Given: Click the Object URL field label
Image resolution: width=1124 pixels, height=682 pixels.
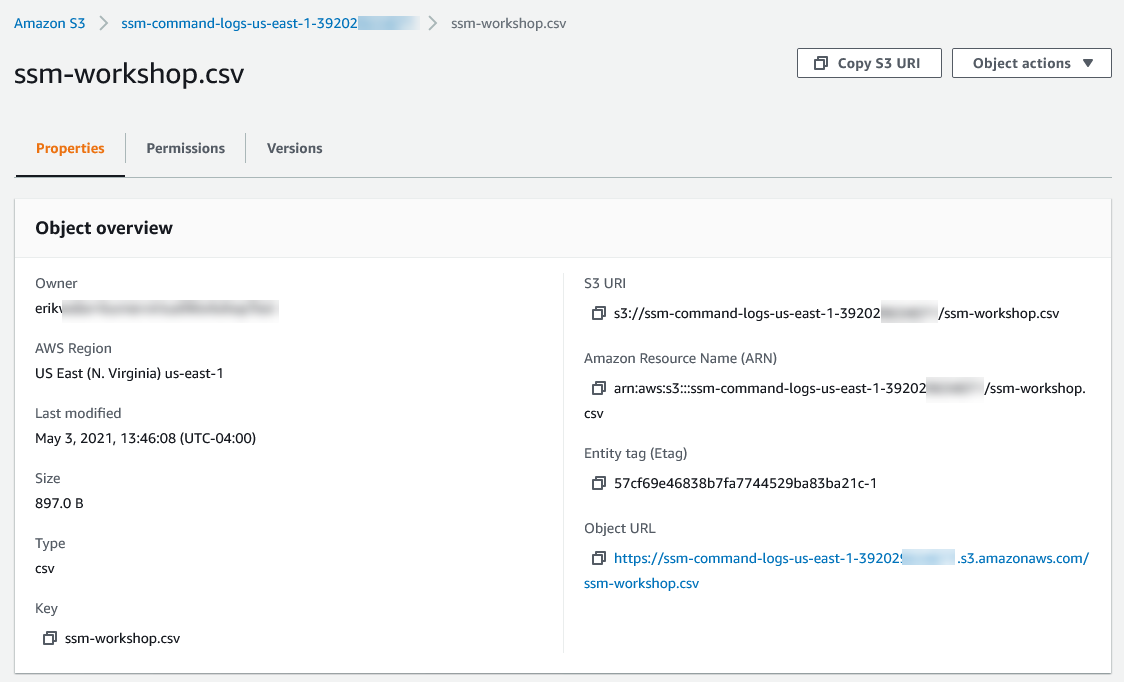Looking at the screenshot, I should pyautogui.click(x=620, y=529).
